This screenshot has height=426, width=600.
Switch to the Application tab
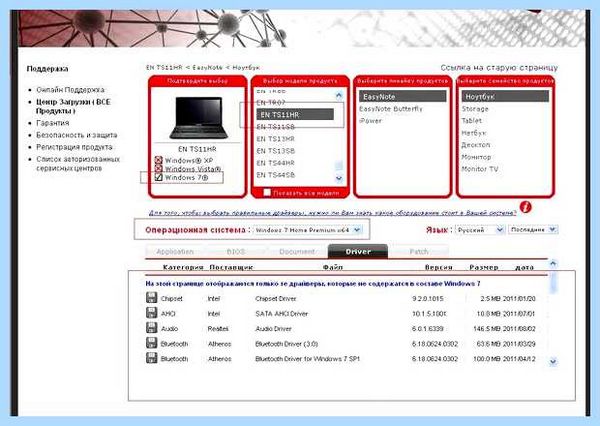click(x=175, y=251)
